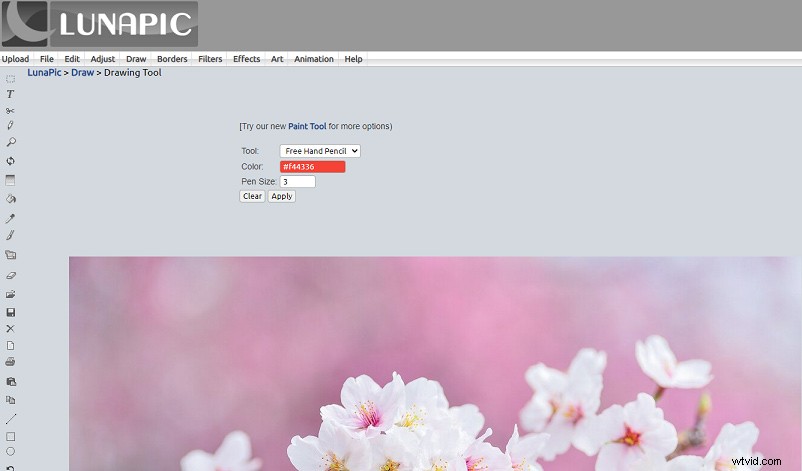Open the Borders menu

(172, 59)
